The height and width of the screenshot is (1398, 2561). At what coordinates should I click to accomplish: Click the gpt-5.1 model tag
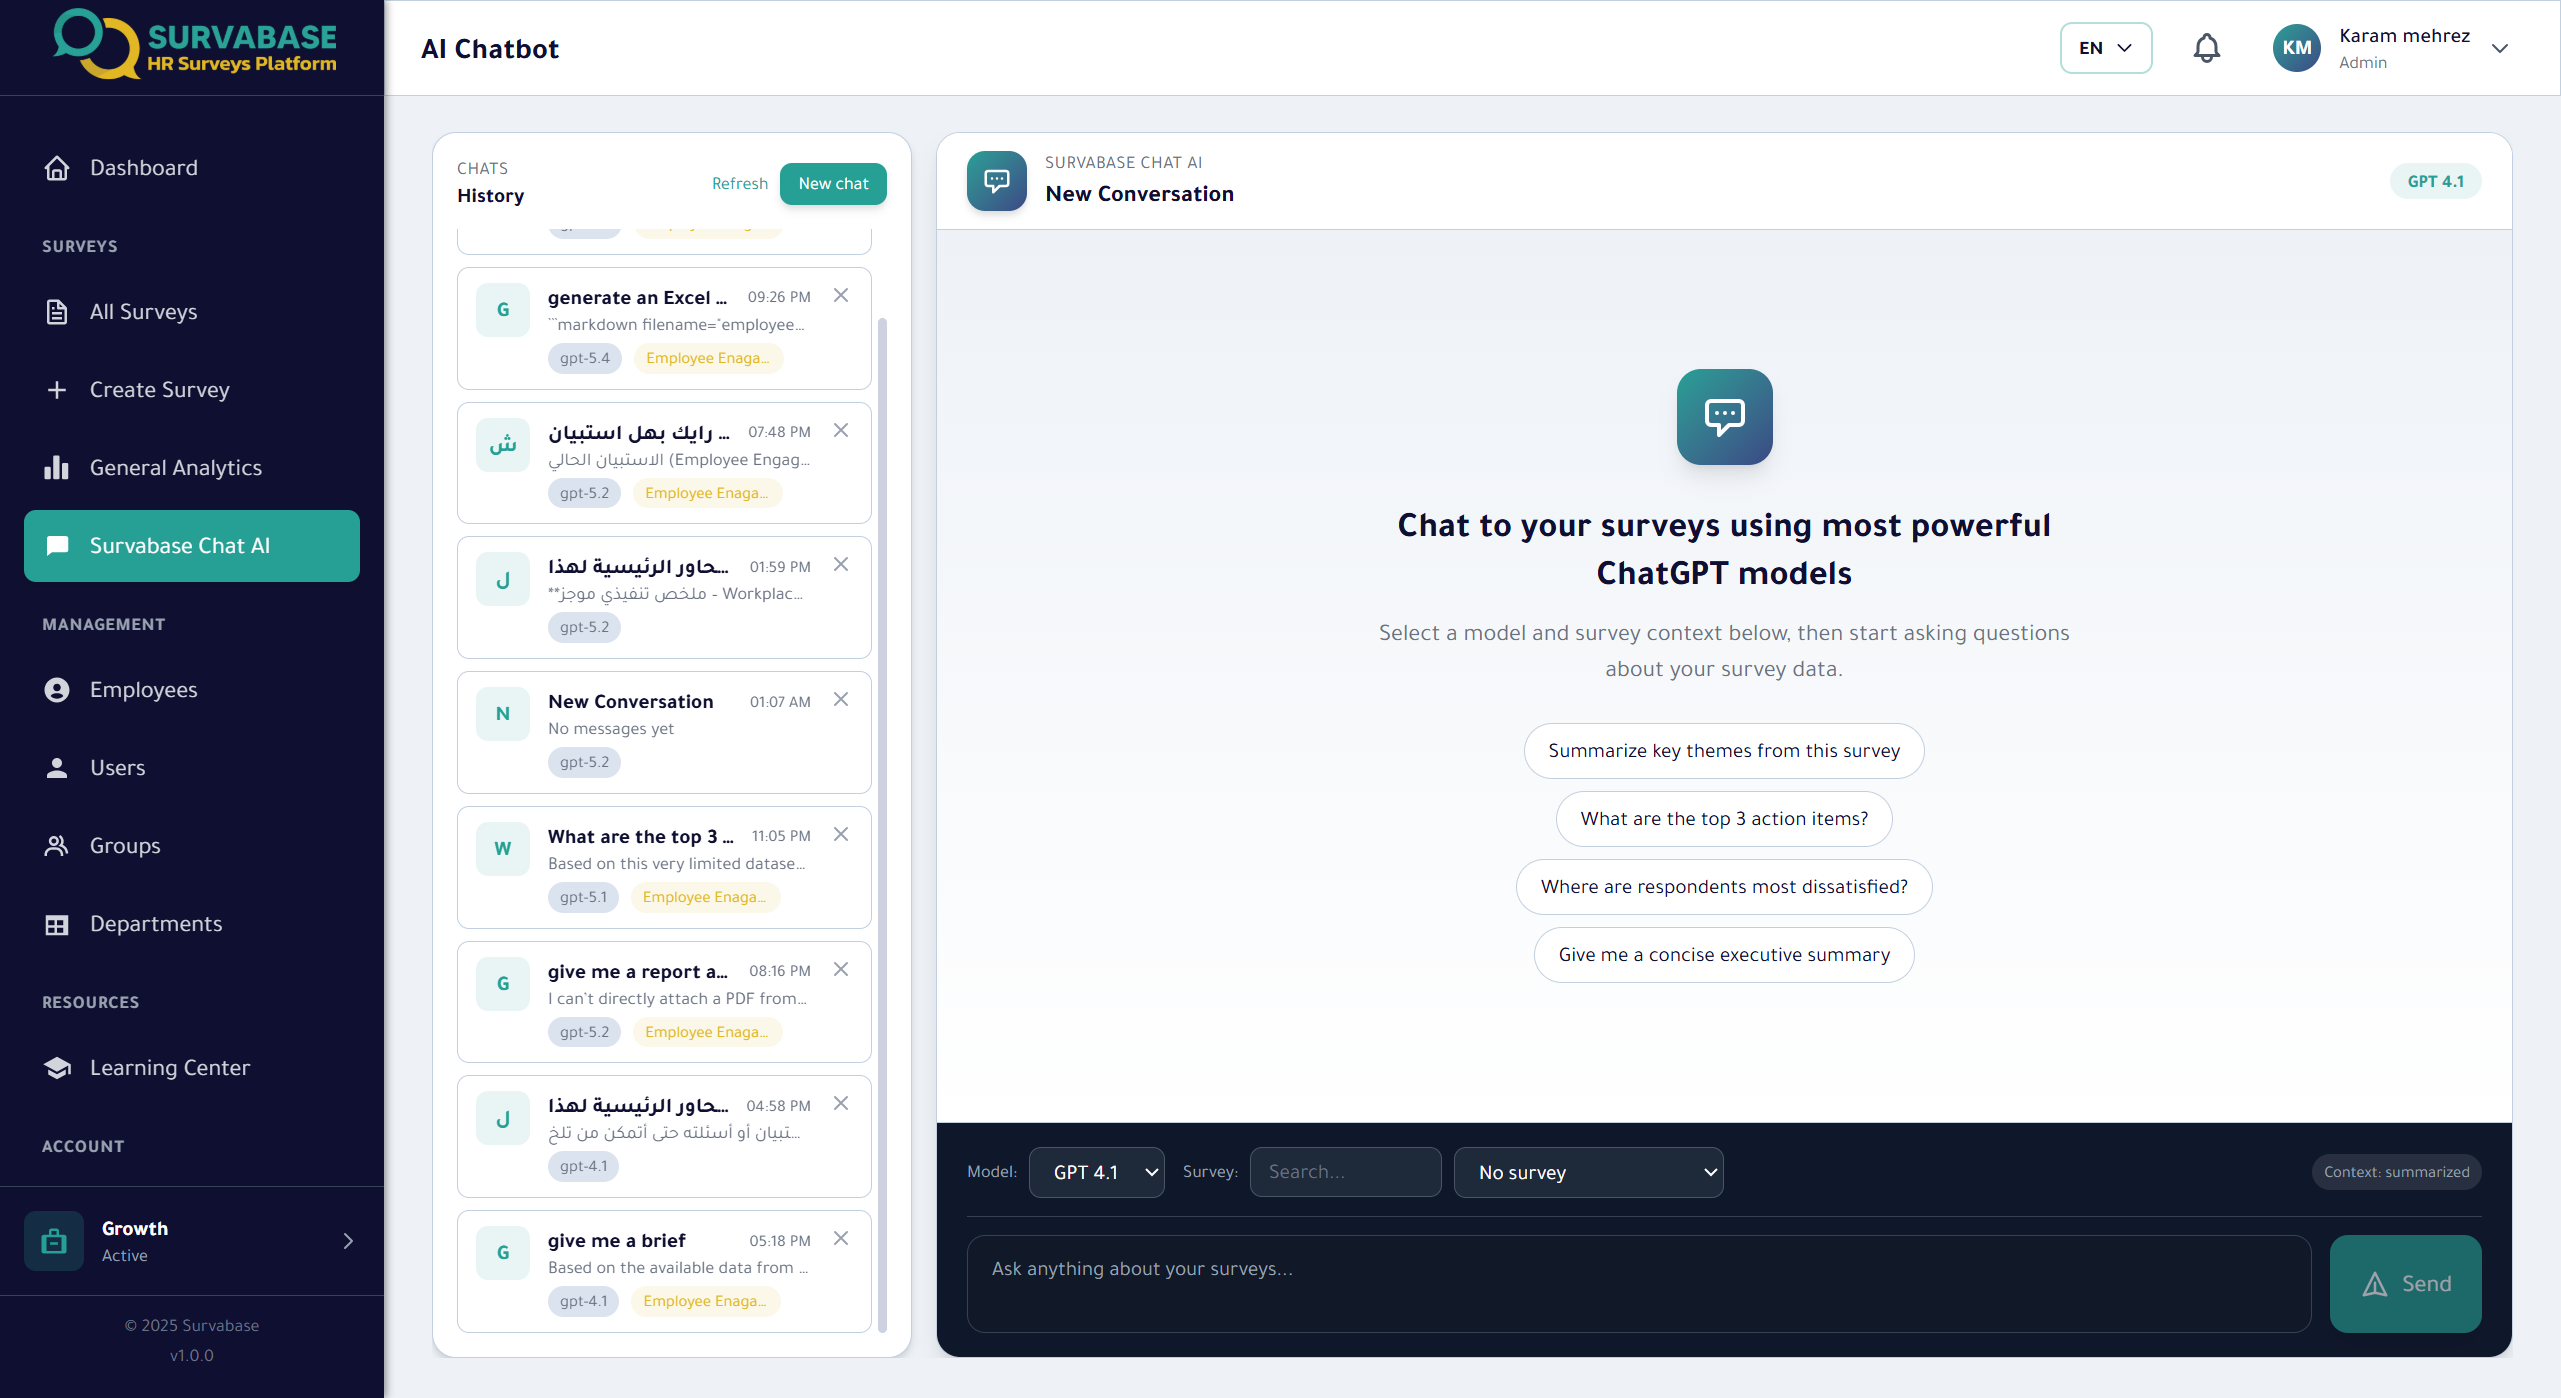583,897
